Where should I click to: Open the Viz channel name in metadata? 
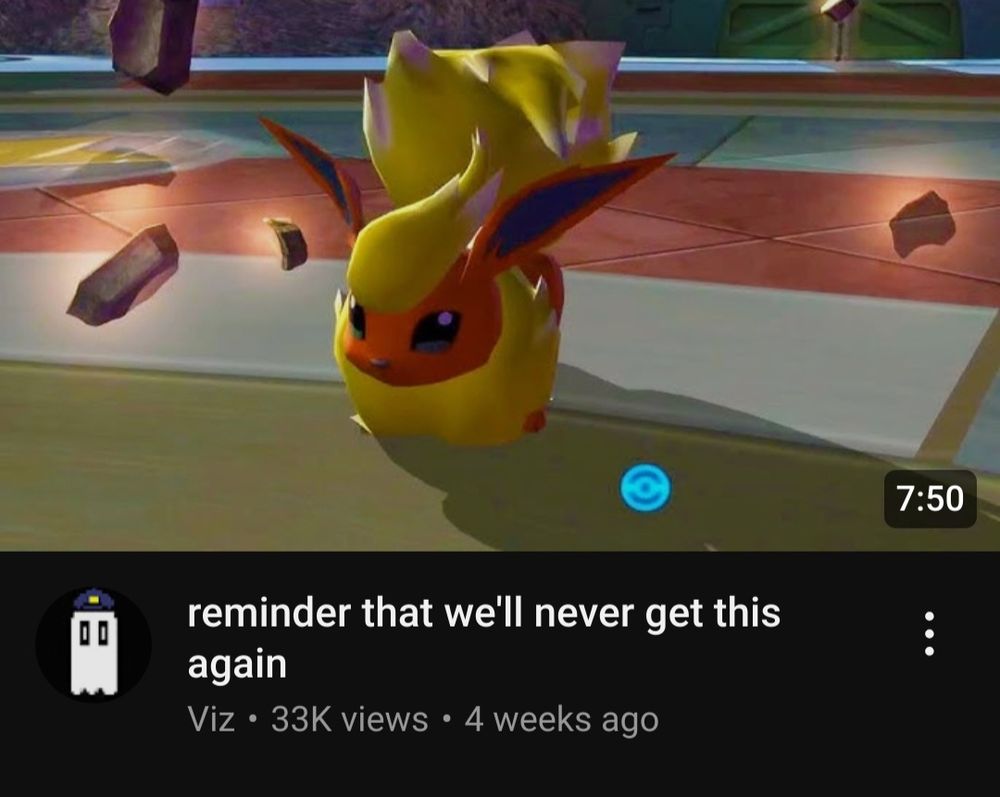[212, 720]
